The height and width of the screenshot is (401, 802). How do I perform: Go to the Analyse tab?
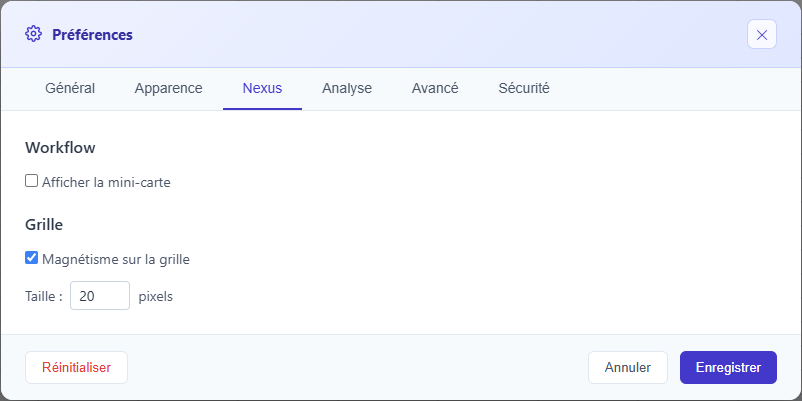(x=347, y=88)
